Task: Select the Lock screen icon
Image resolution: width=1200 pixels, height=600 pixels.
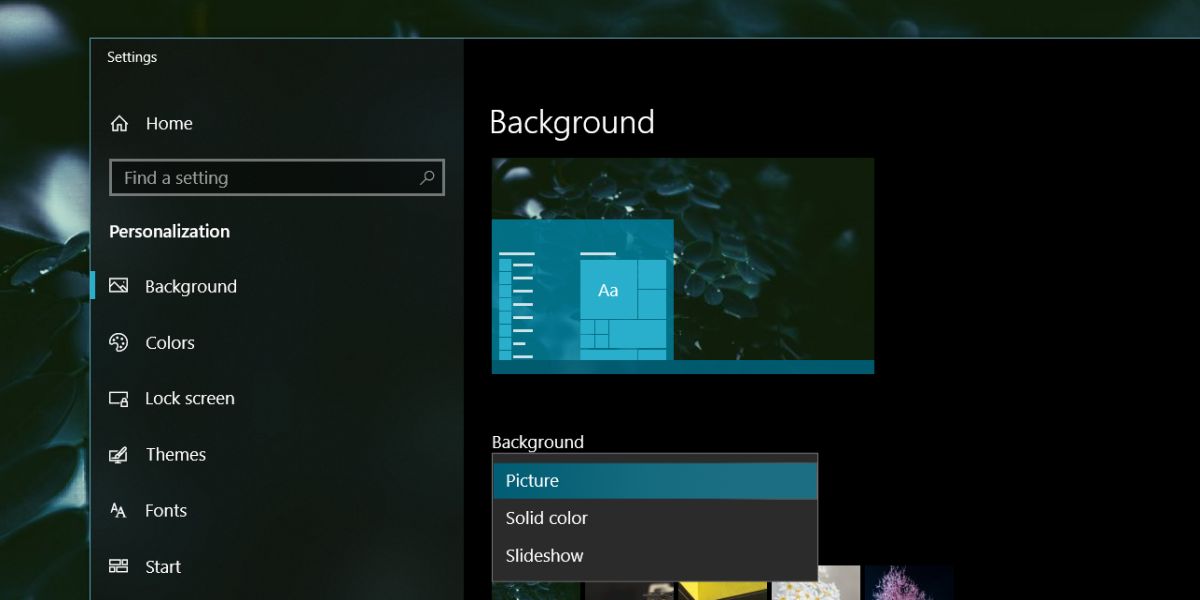Action: (119, 398)
